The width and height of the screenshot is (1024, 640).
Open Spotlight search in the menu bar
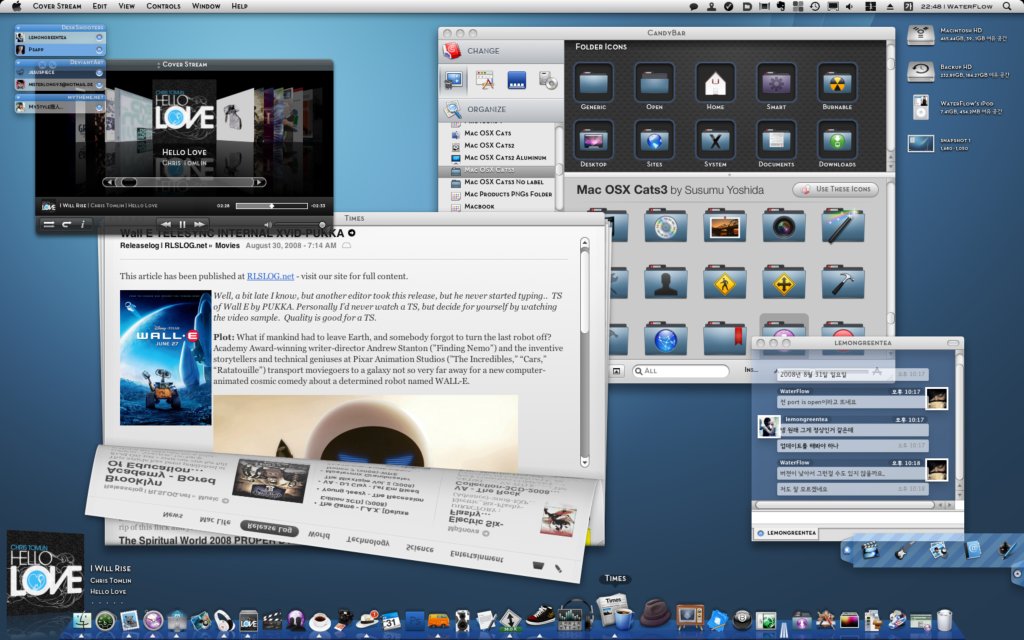click(1006, 6)
